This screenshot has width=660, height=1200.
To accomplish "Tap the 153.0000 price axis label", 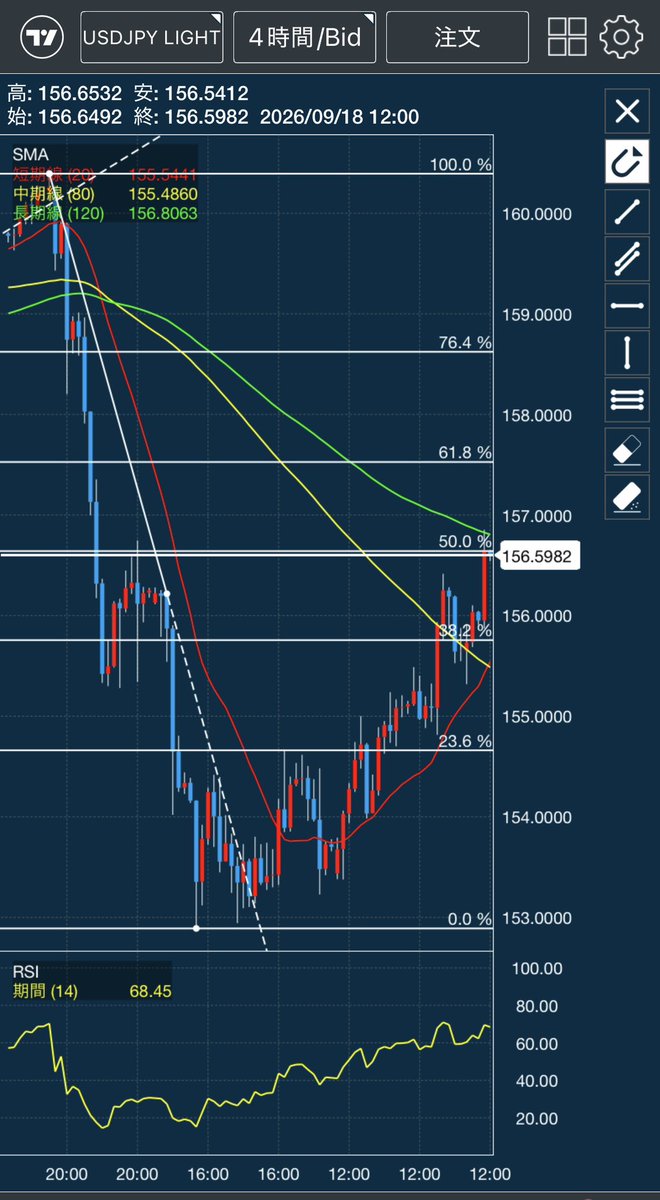I will pos(538,919).
